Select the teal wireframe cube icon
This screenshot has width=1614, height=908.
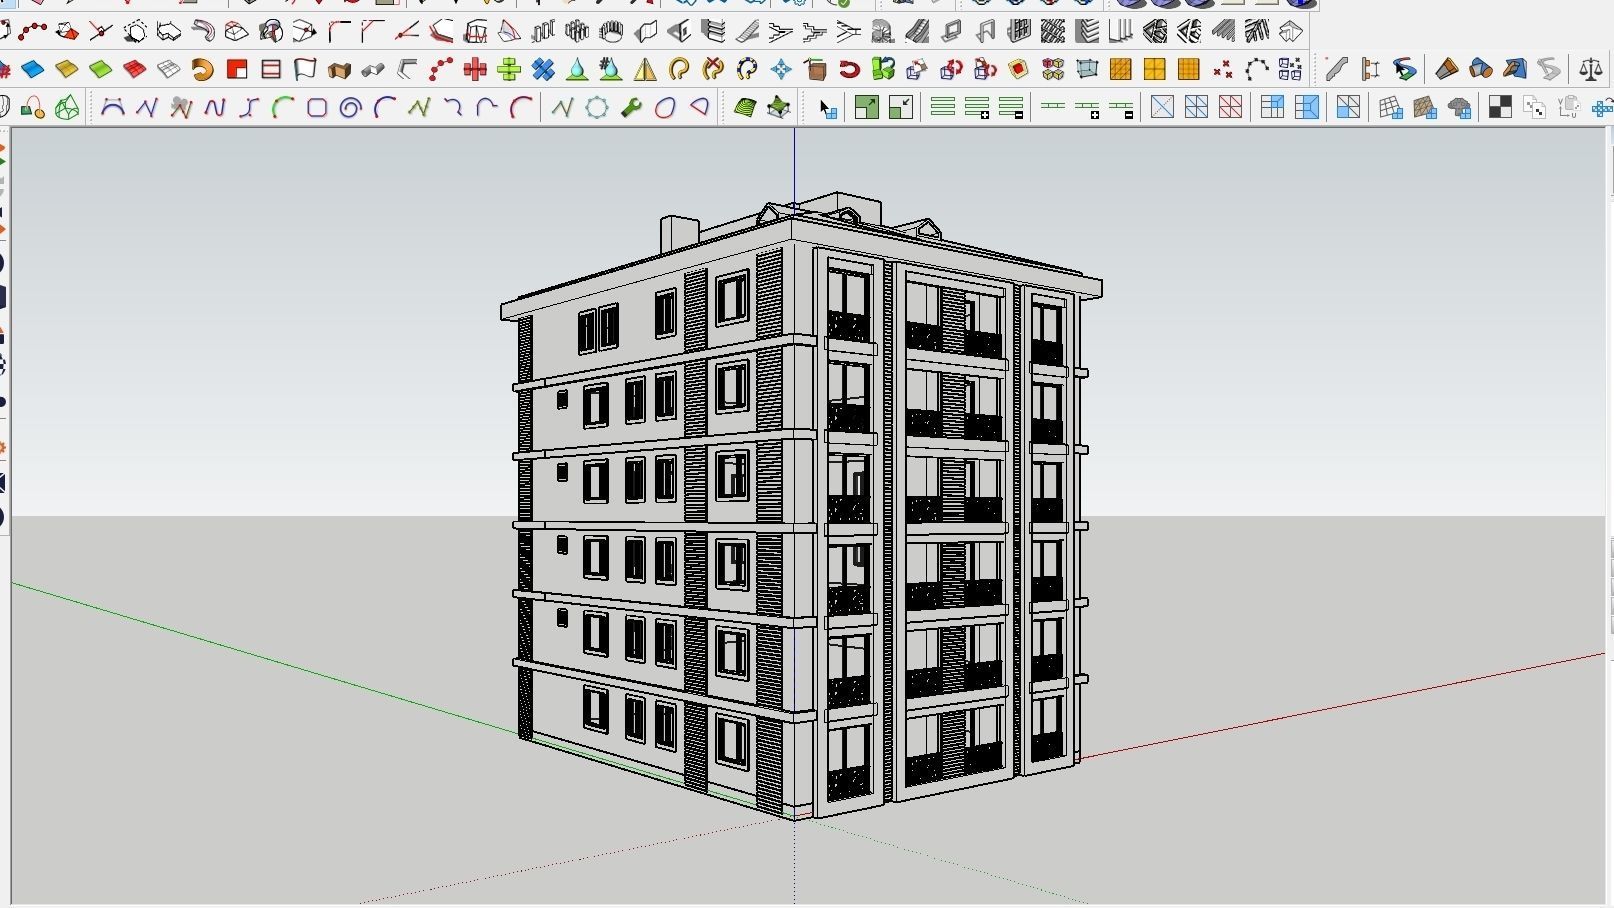(x=1087, y=70)
